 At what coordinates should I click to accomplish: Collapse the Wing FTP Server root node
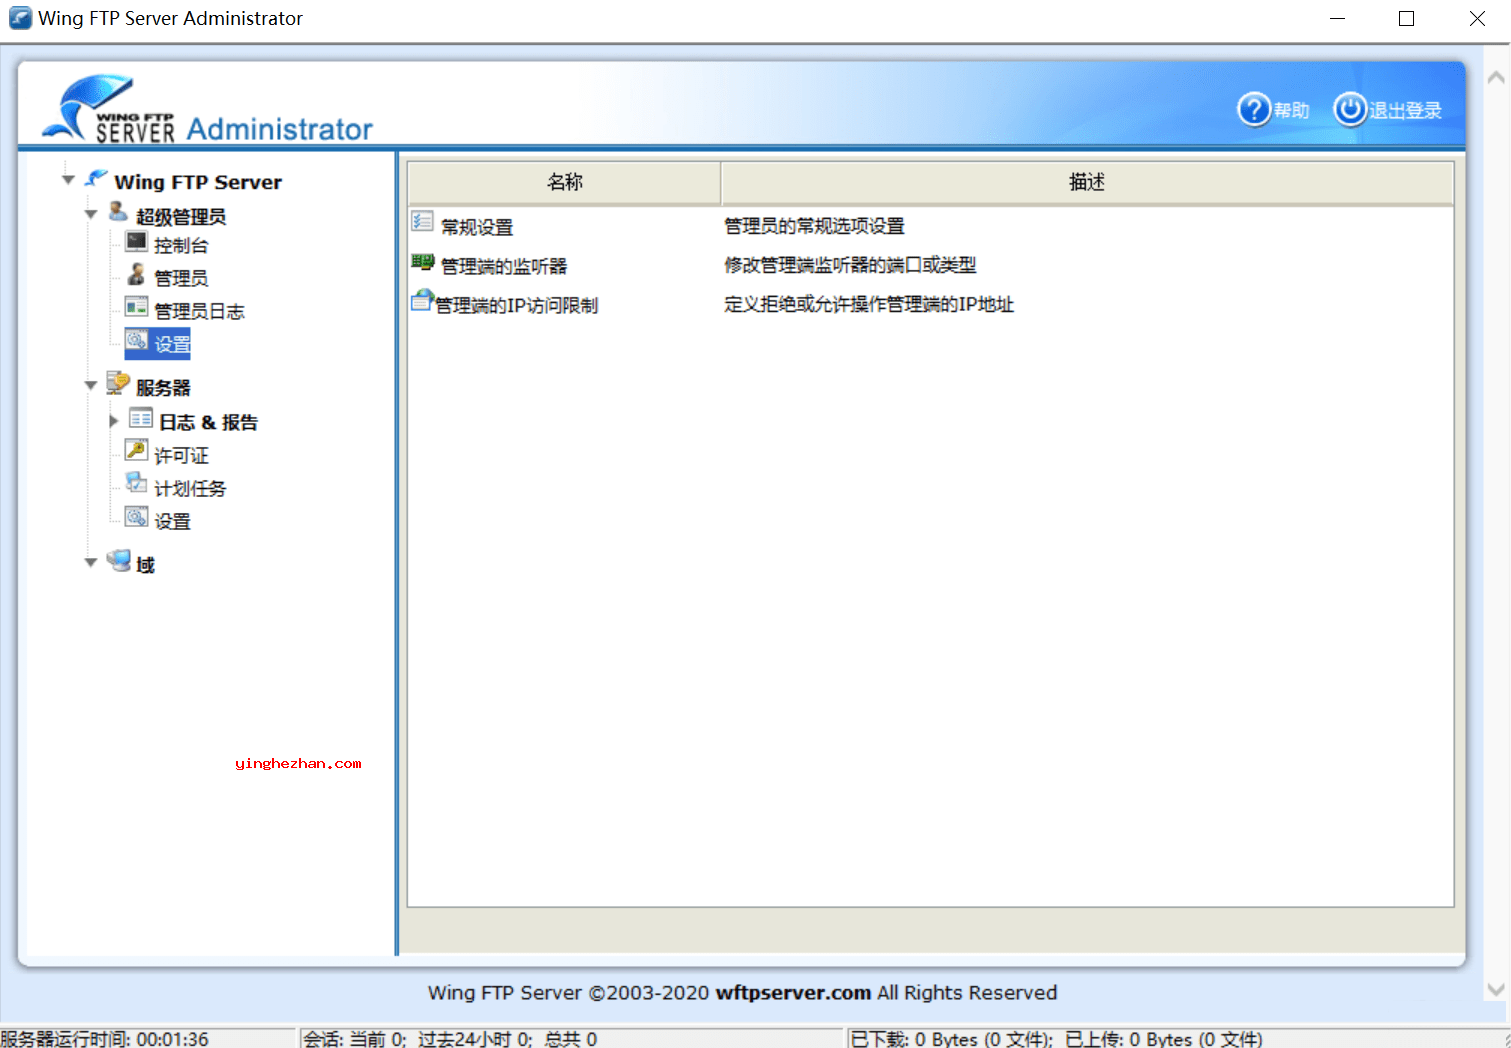(68, 180)
